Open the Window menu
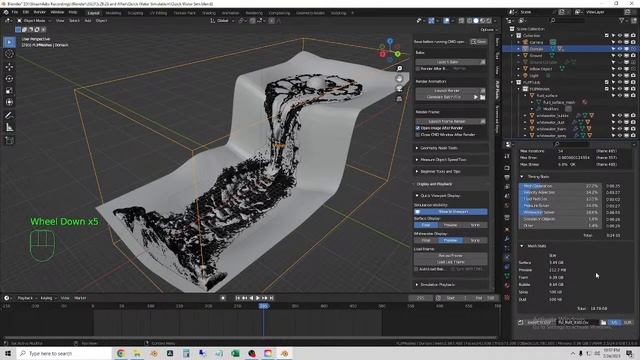 pos(57,12)
